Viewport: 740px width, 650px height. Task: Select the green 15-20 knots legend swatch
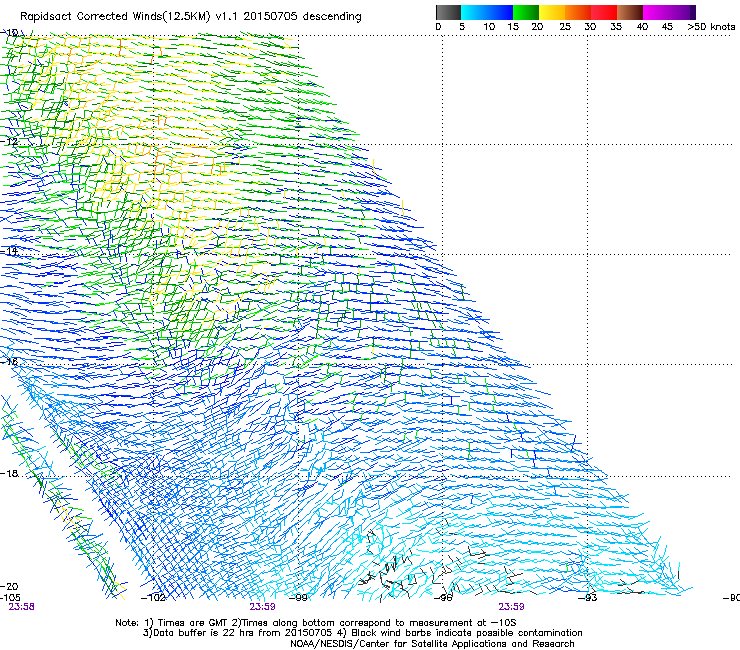(x=526, y=12)
